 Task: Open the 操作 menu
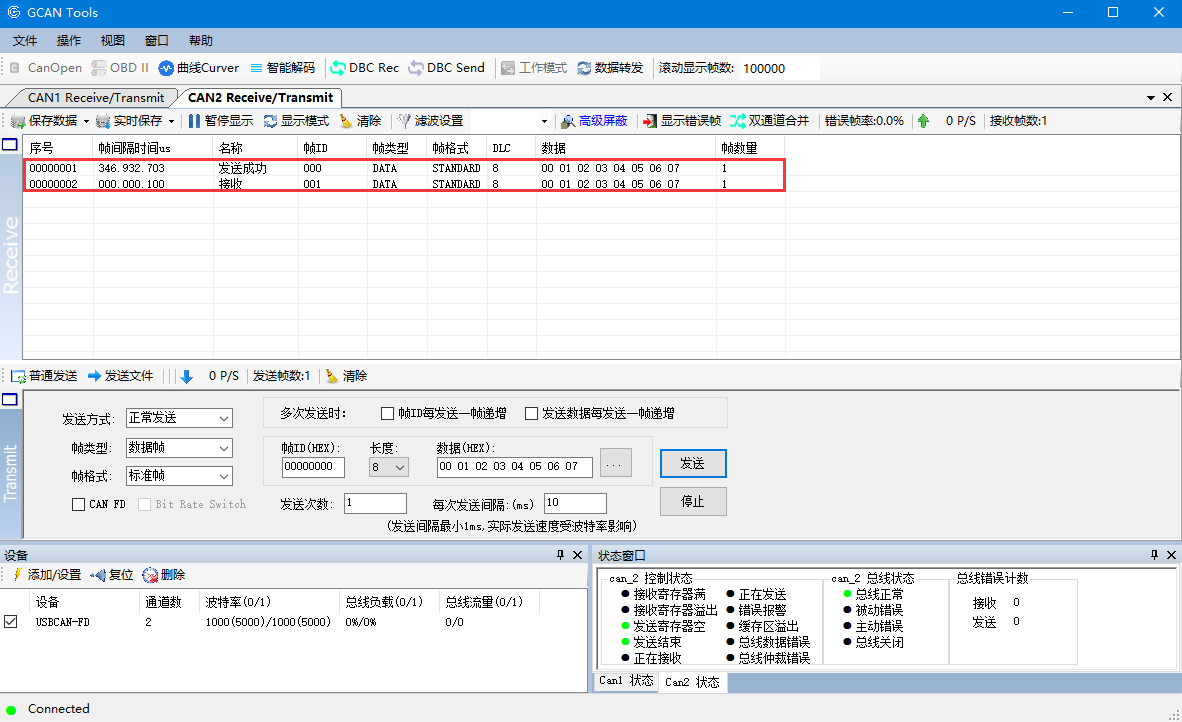point(69,41)
